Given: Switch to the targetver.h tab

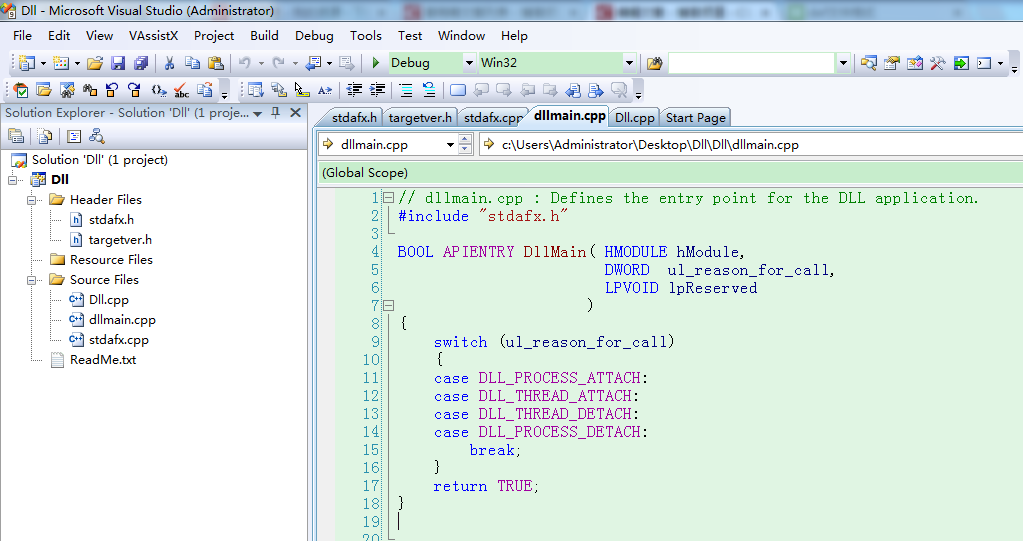Looking at the screenshot, I should pyautogui.click(x=420, y=117).
